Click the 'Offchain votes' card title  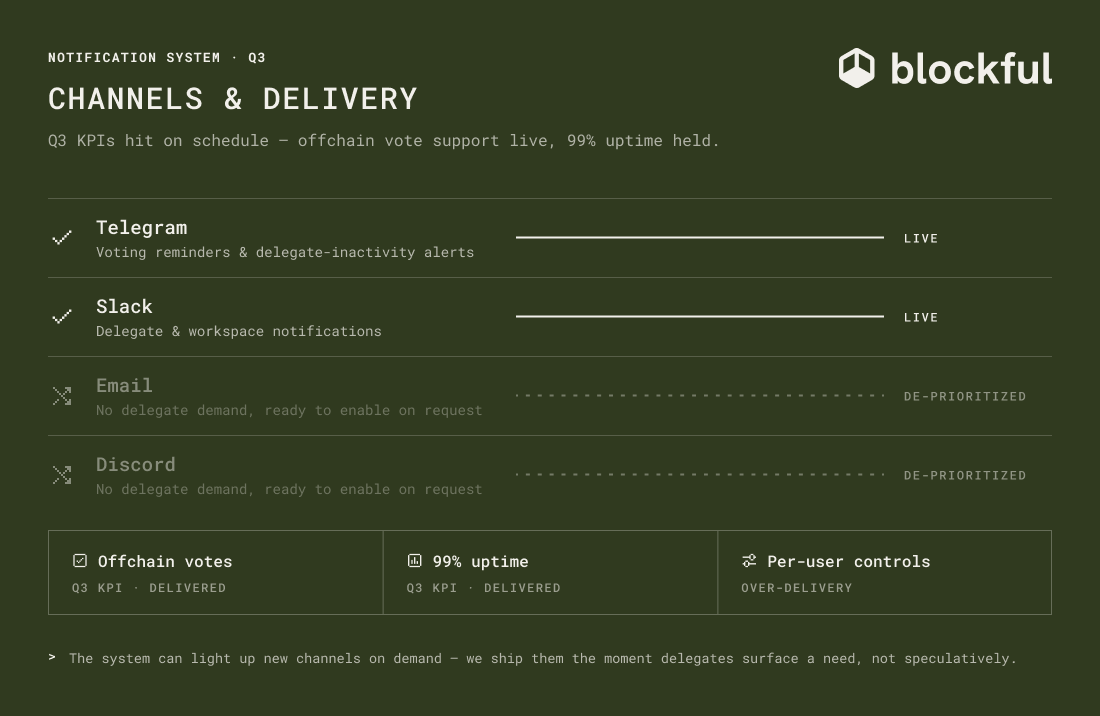pos(165,562)
